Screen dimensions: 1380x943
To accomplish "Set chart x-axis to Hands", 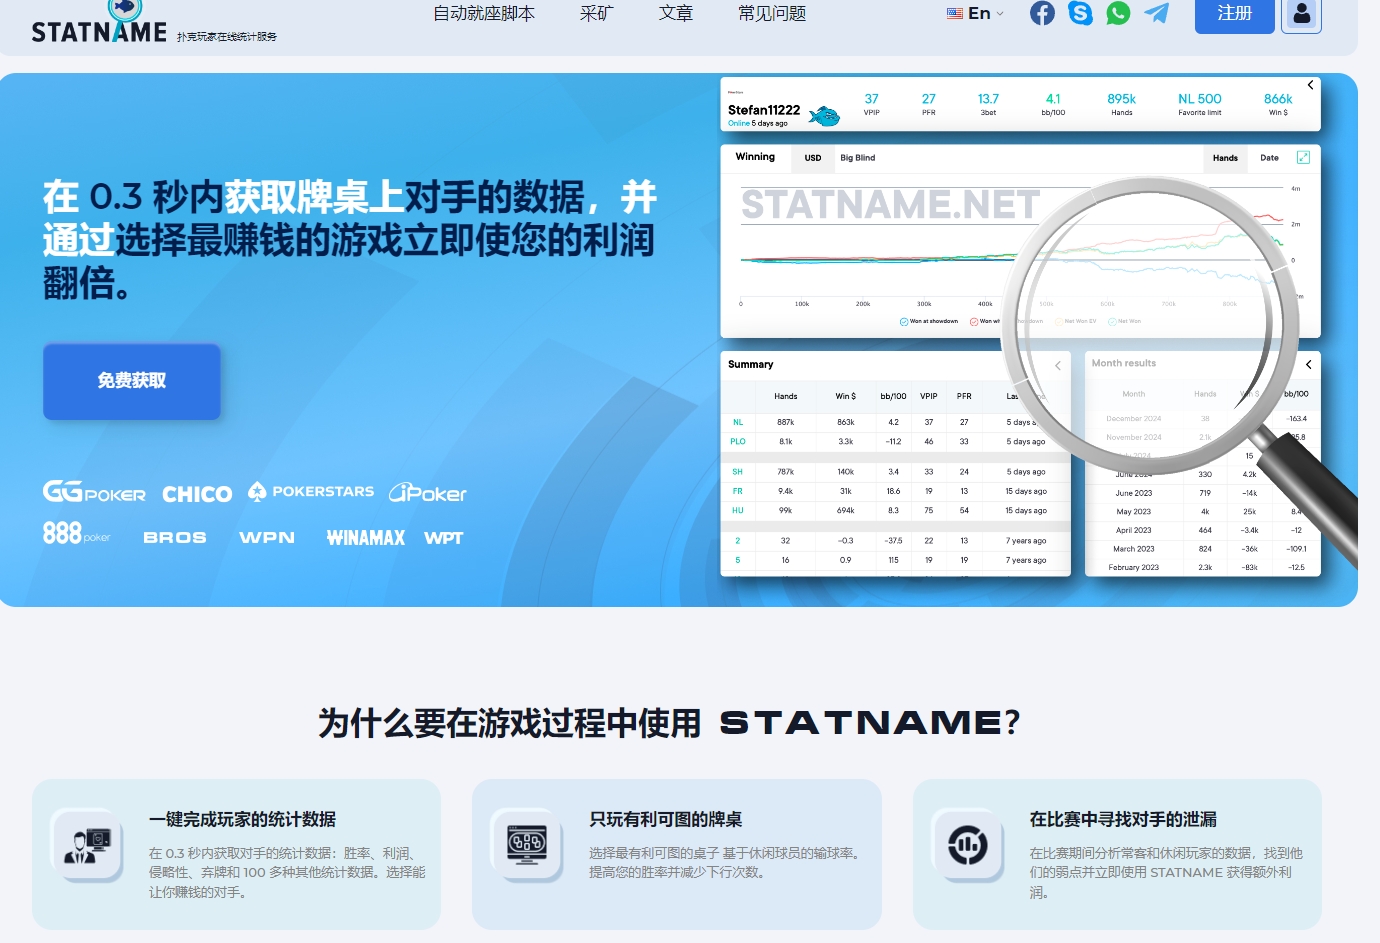I will (1225, 158).
